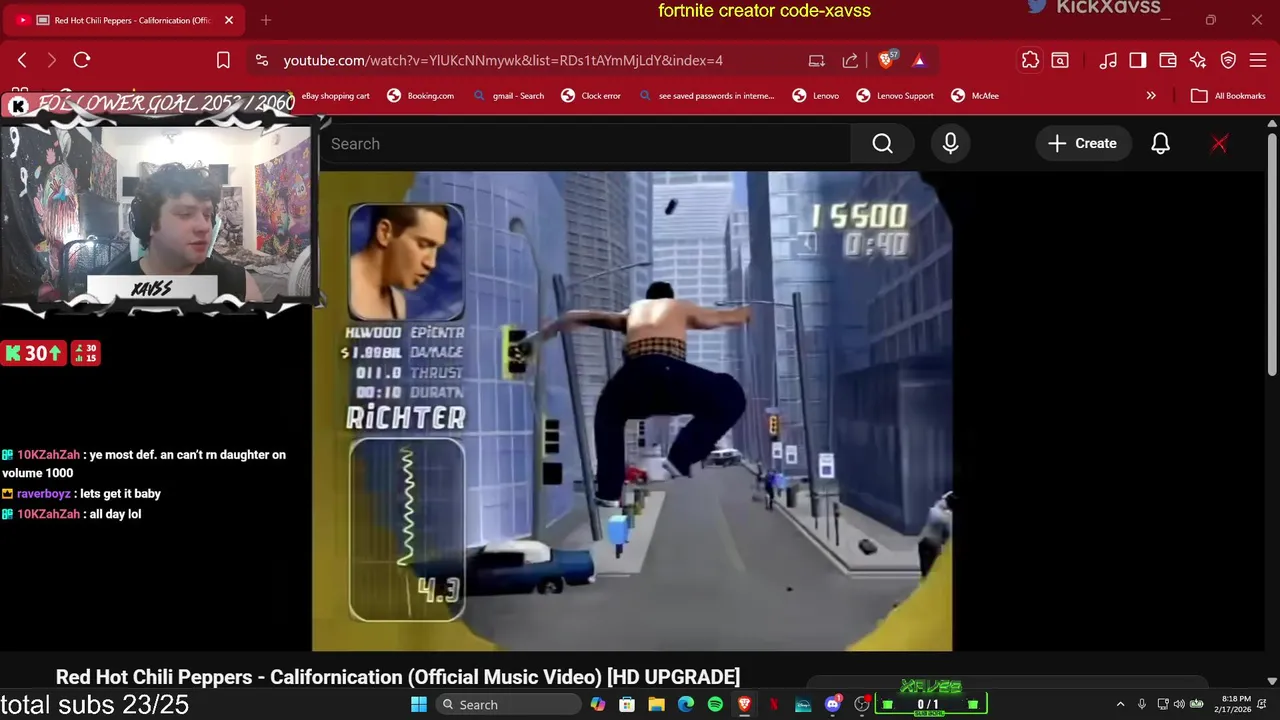Share this page using share icon
The image size is (1280, 720).
(x=850, y=60)
